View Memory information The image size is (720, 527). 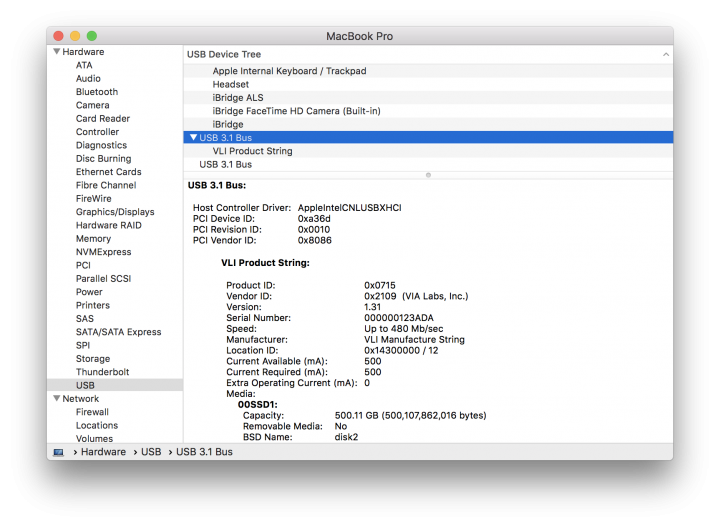coord(93,238)
